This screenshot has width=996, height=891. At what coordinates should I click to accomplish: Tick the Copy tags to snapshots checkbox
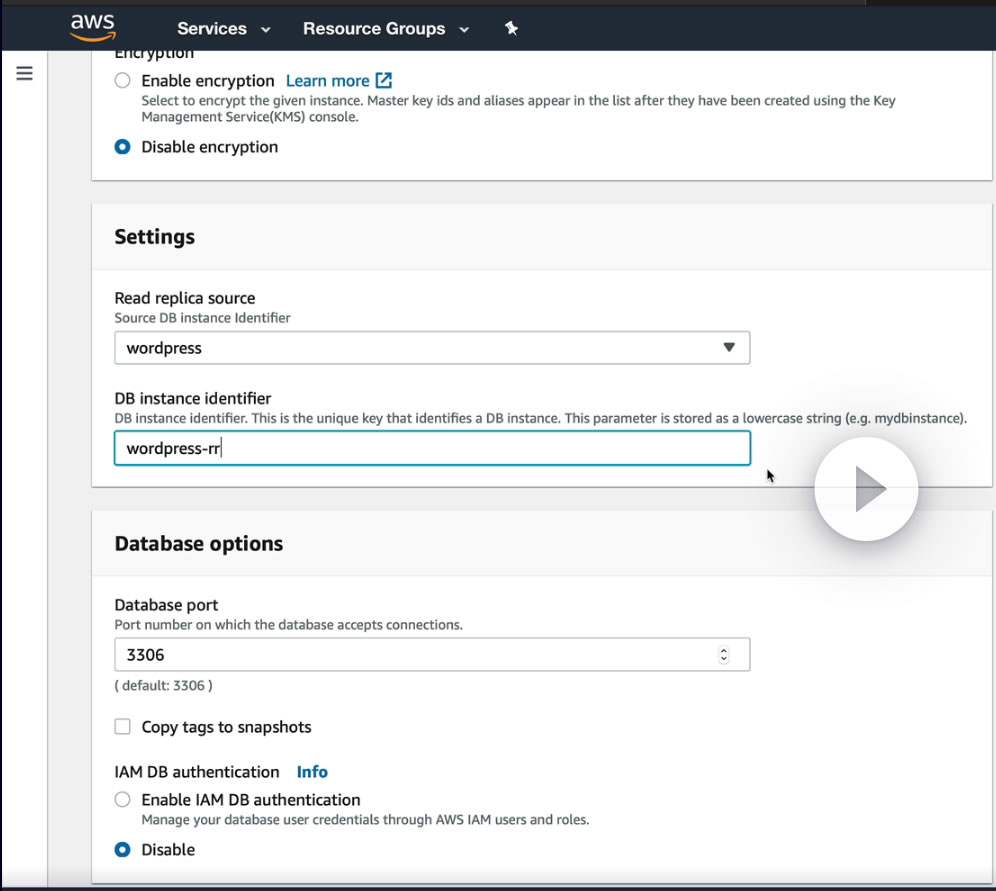tap(122, 727)
